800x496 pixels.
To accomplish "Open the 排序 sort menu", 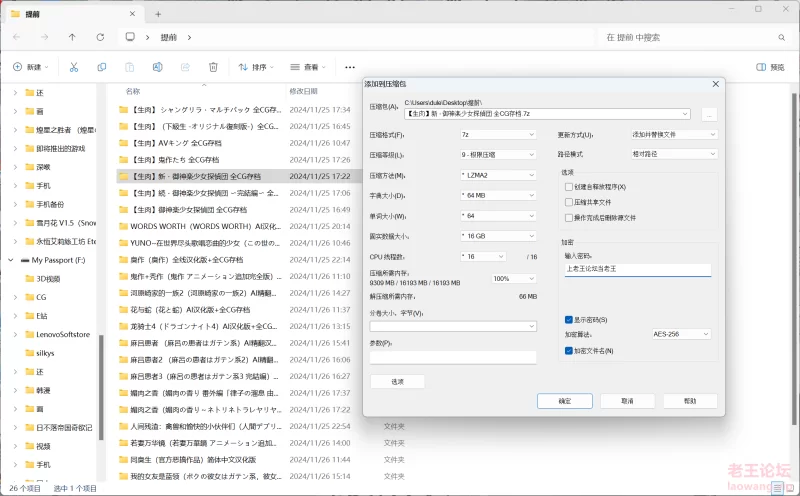I will [257, 67].
